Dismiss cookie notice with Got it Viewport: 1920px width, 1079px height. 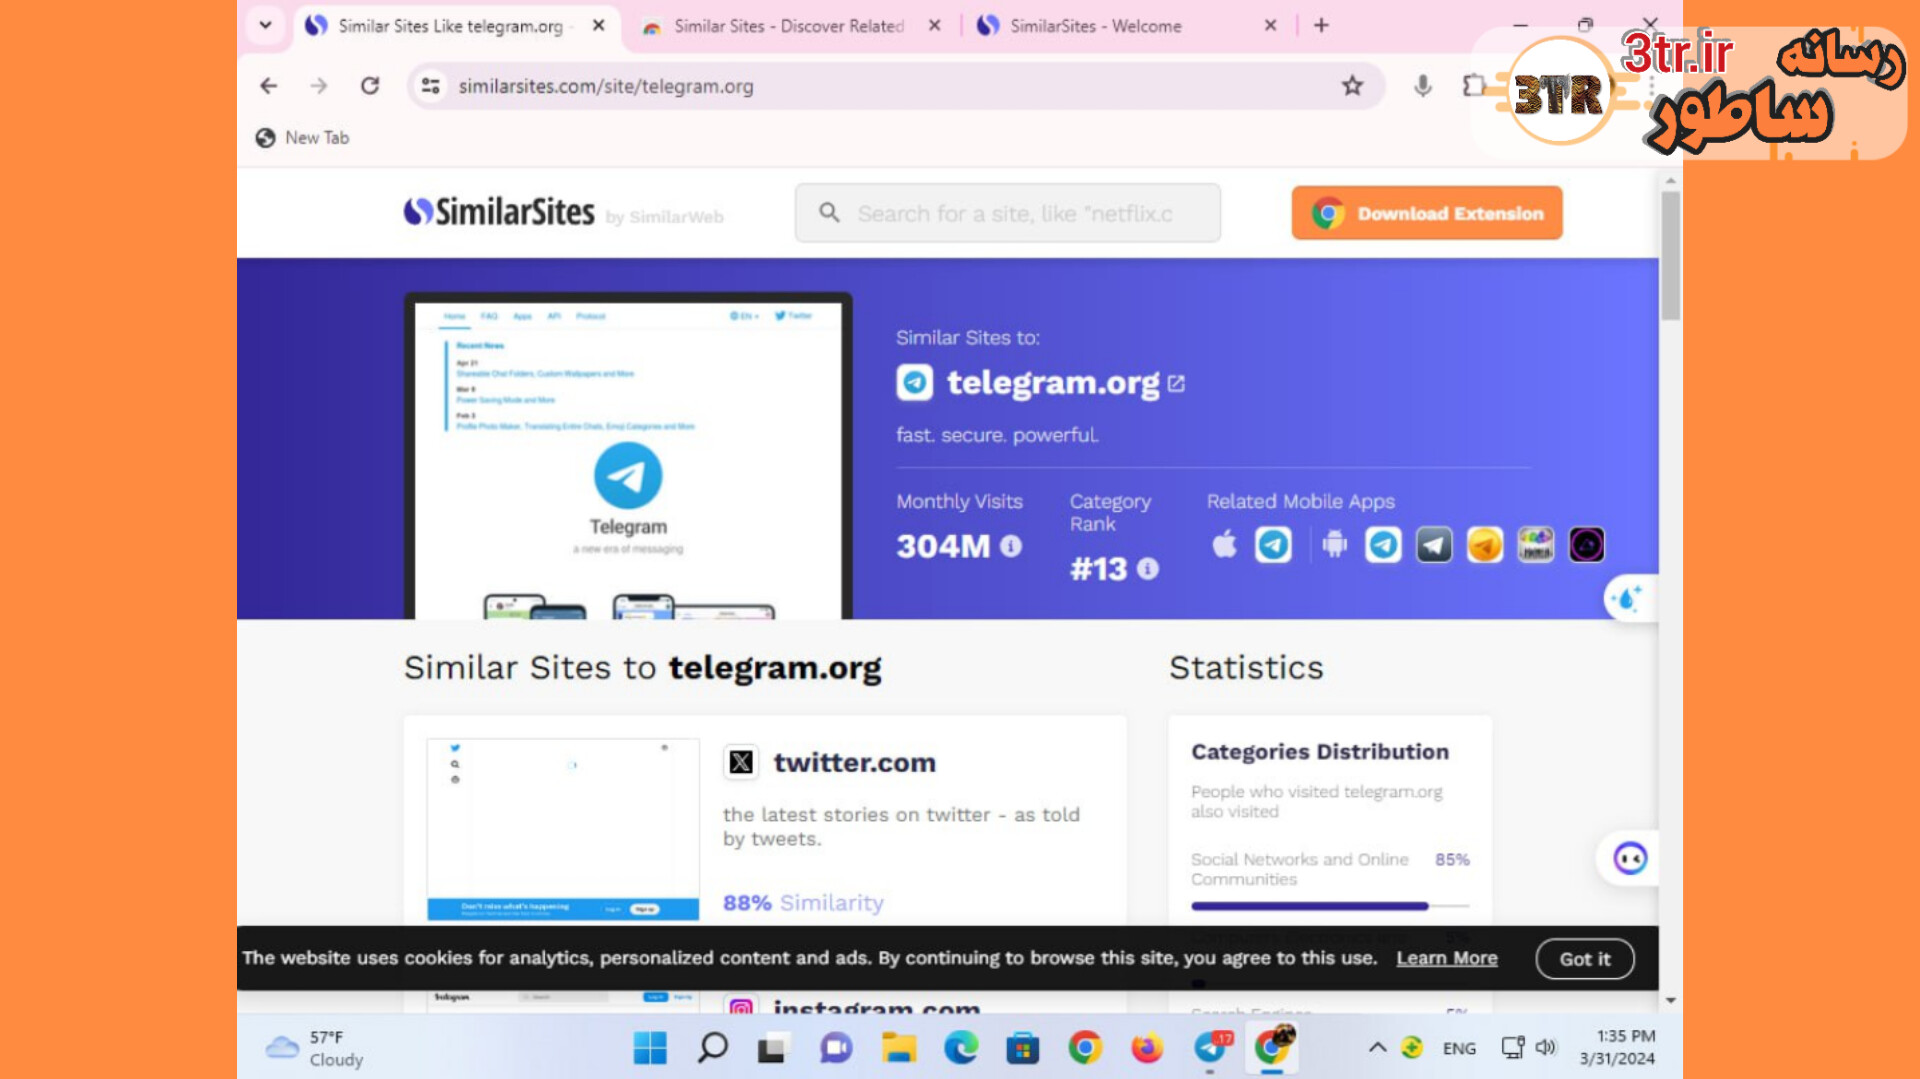coord(1585,959)
